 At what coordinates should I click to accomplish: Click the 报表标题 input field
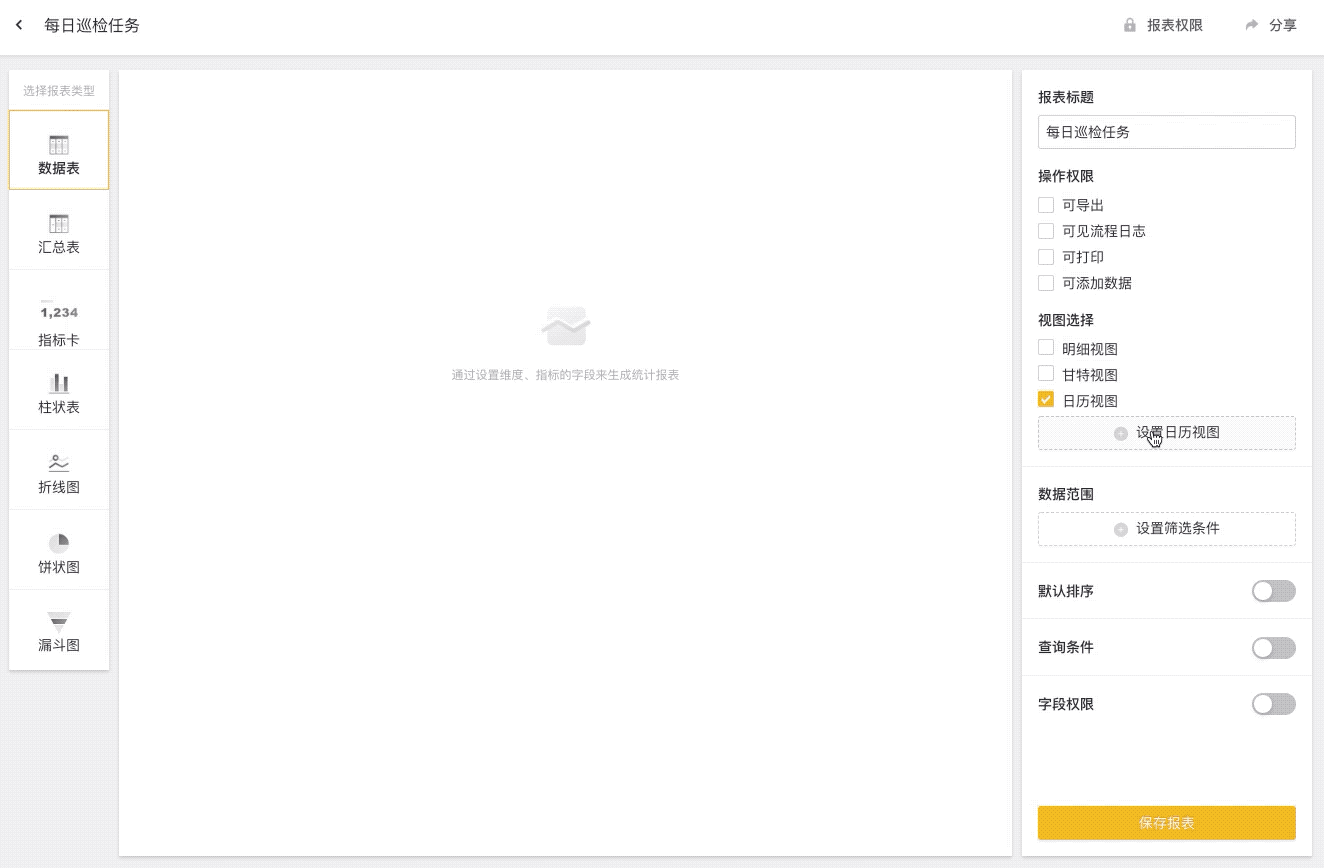(x=1167, y=132)
